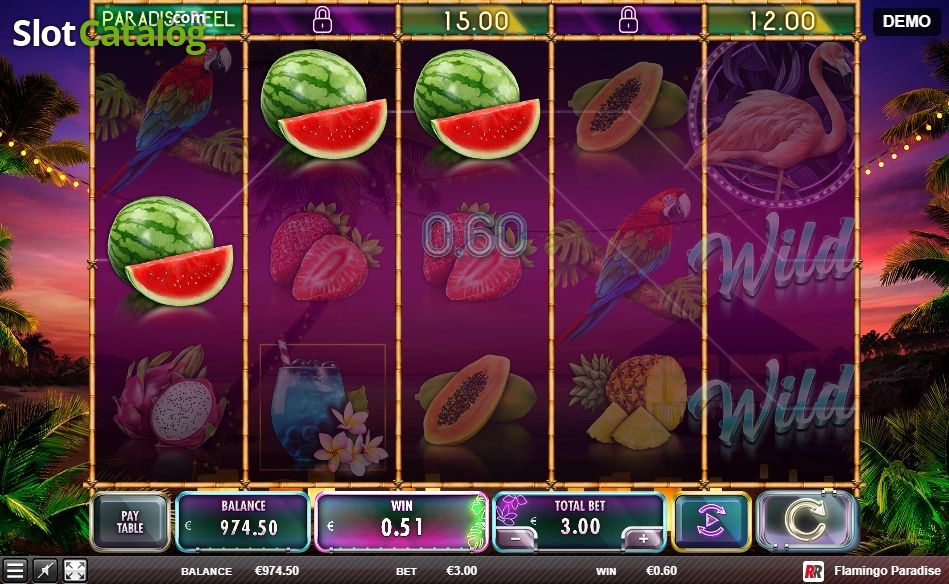Click the blue cocktail symbol
This screenshot has width=949, height=584.
(323, 407)
